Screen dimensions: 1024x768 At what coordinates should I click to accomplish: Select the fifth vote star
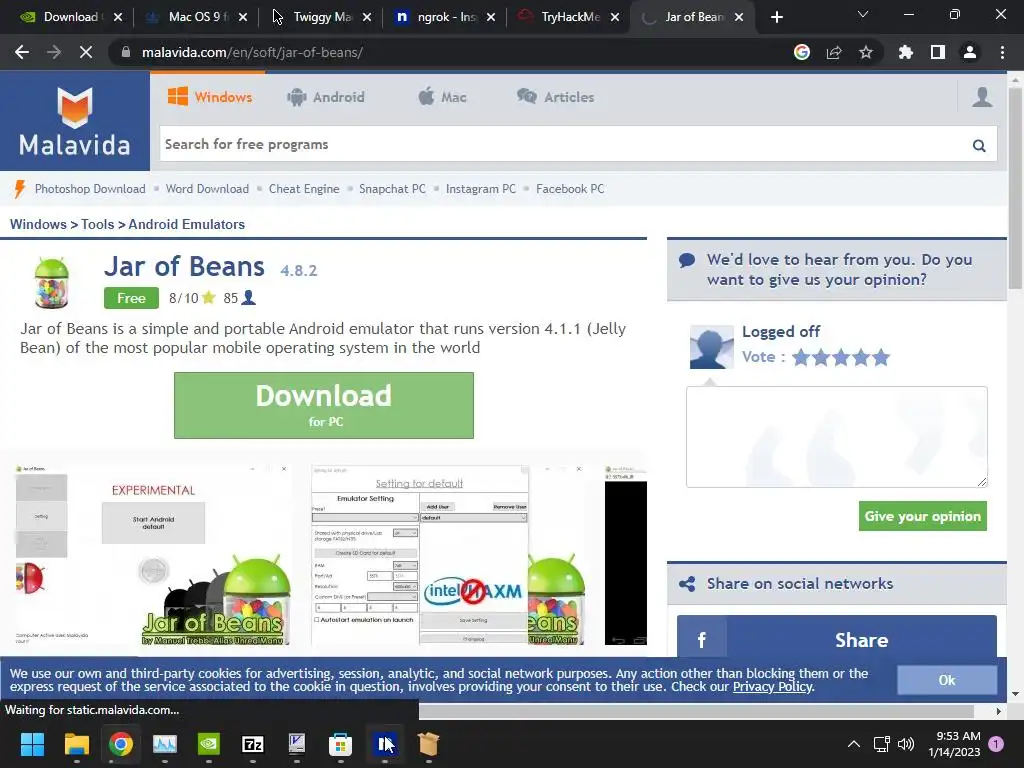pos(881,357)
